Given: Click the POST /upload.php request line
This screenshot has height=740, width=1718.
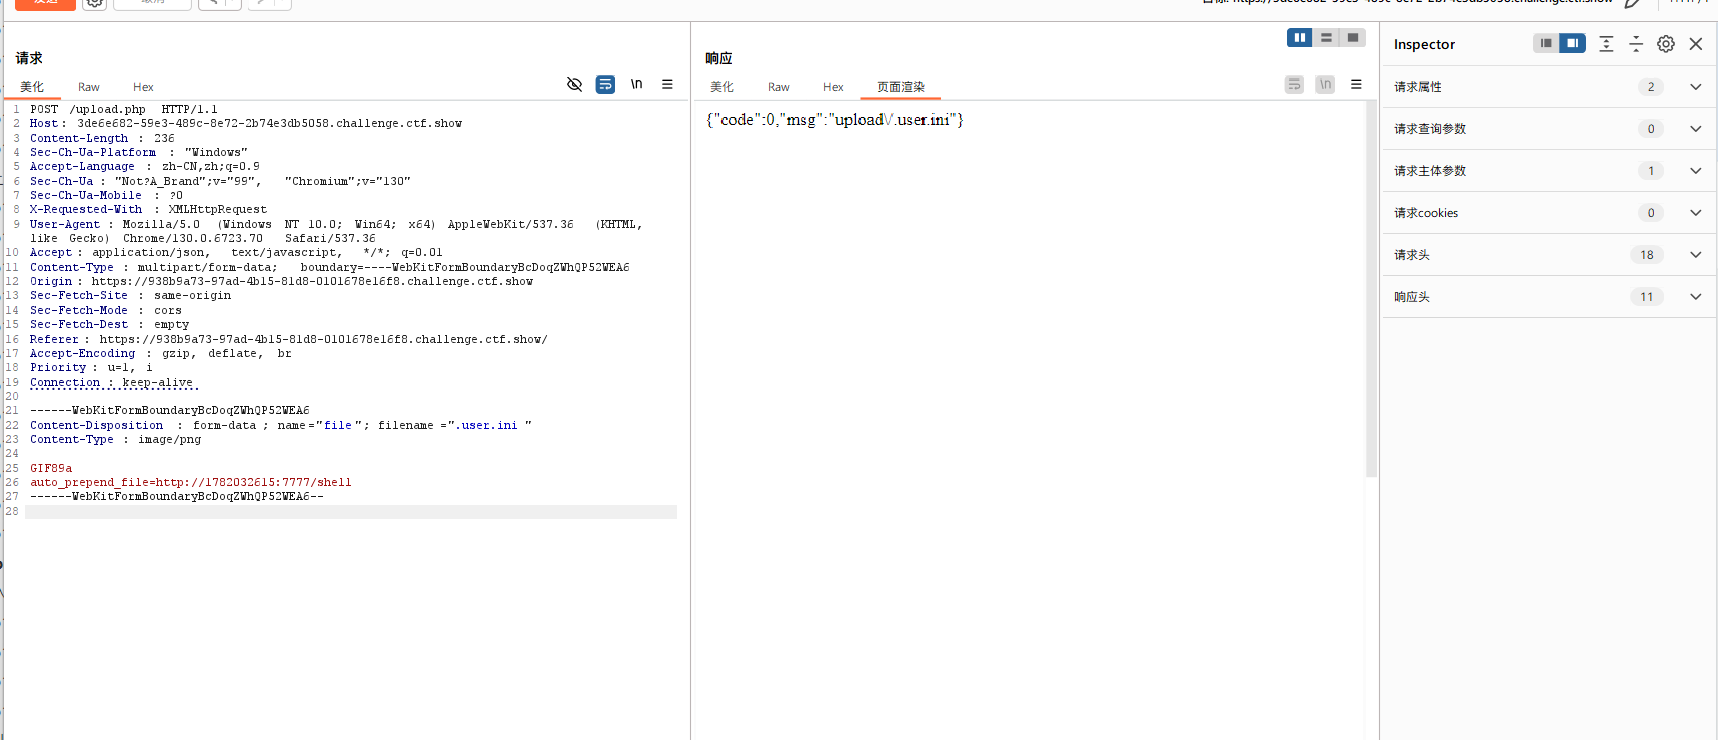Looking at the screenshot, I should point(124,109).
